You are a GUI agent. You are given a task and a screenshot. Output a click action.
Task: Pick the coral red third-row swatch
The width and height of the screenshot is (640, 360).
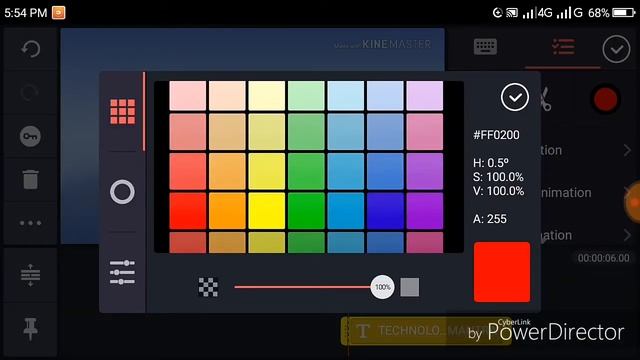(188, 171)
